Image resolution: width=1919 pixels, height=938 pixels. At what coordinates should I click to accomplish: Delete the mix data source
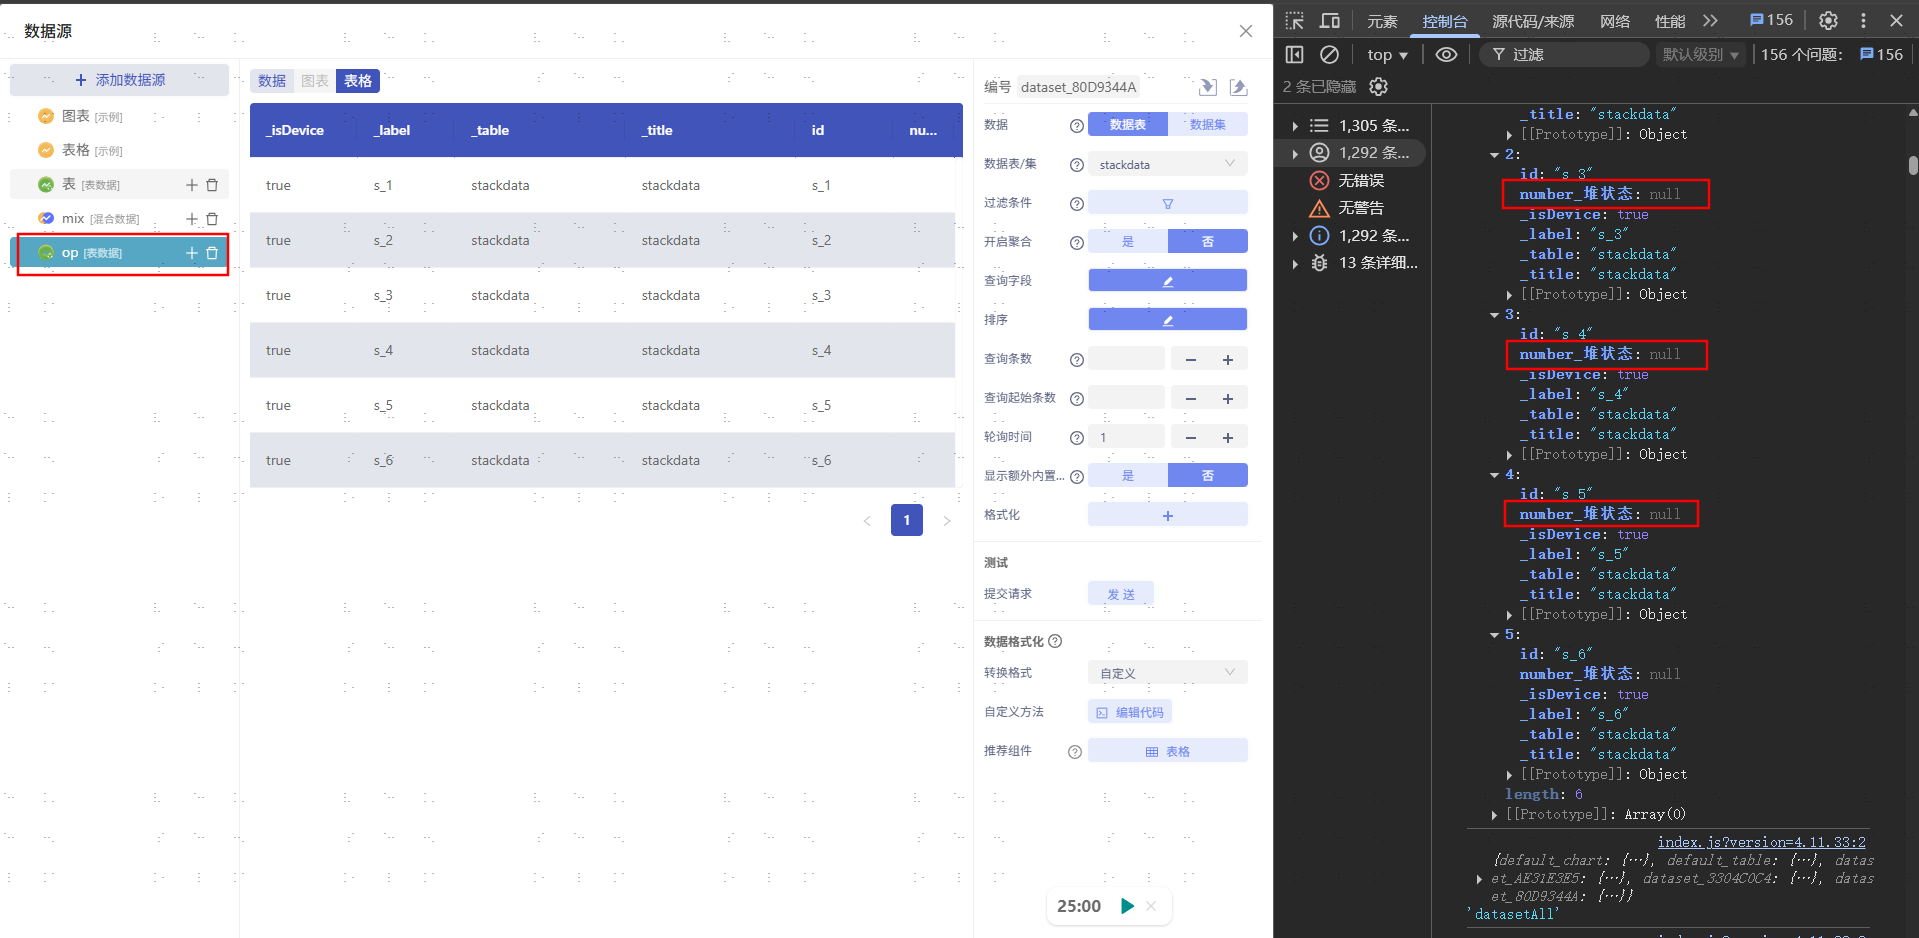tap(212, 219)
